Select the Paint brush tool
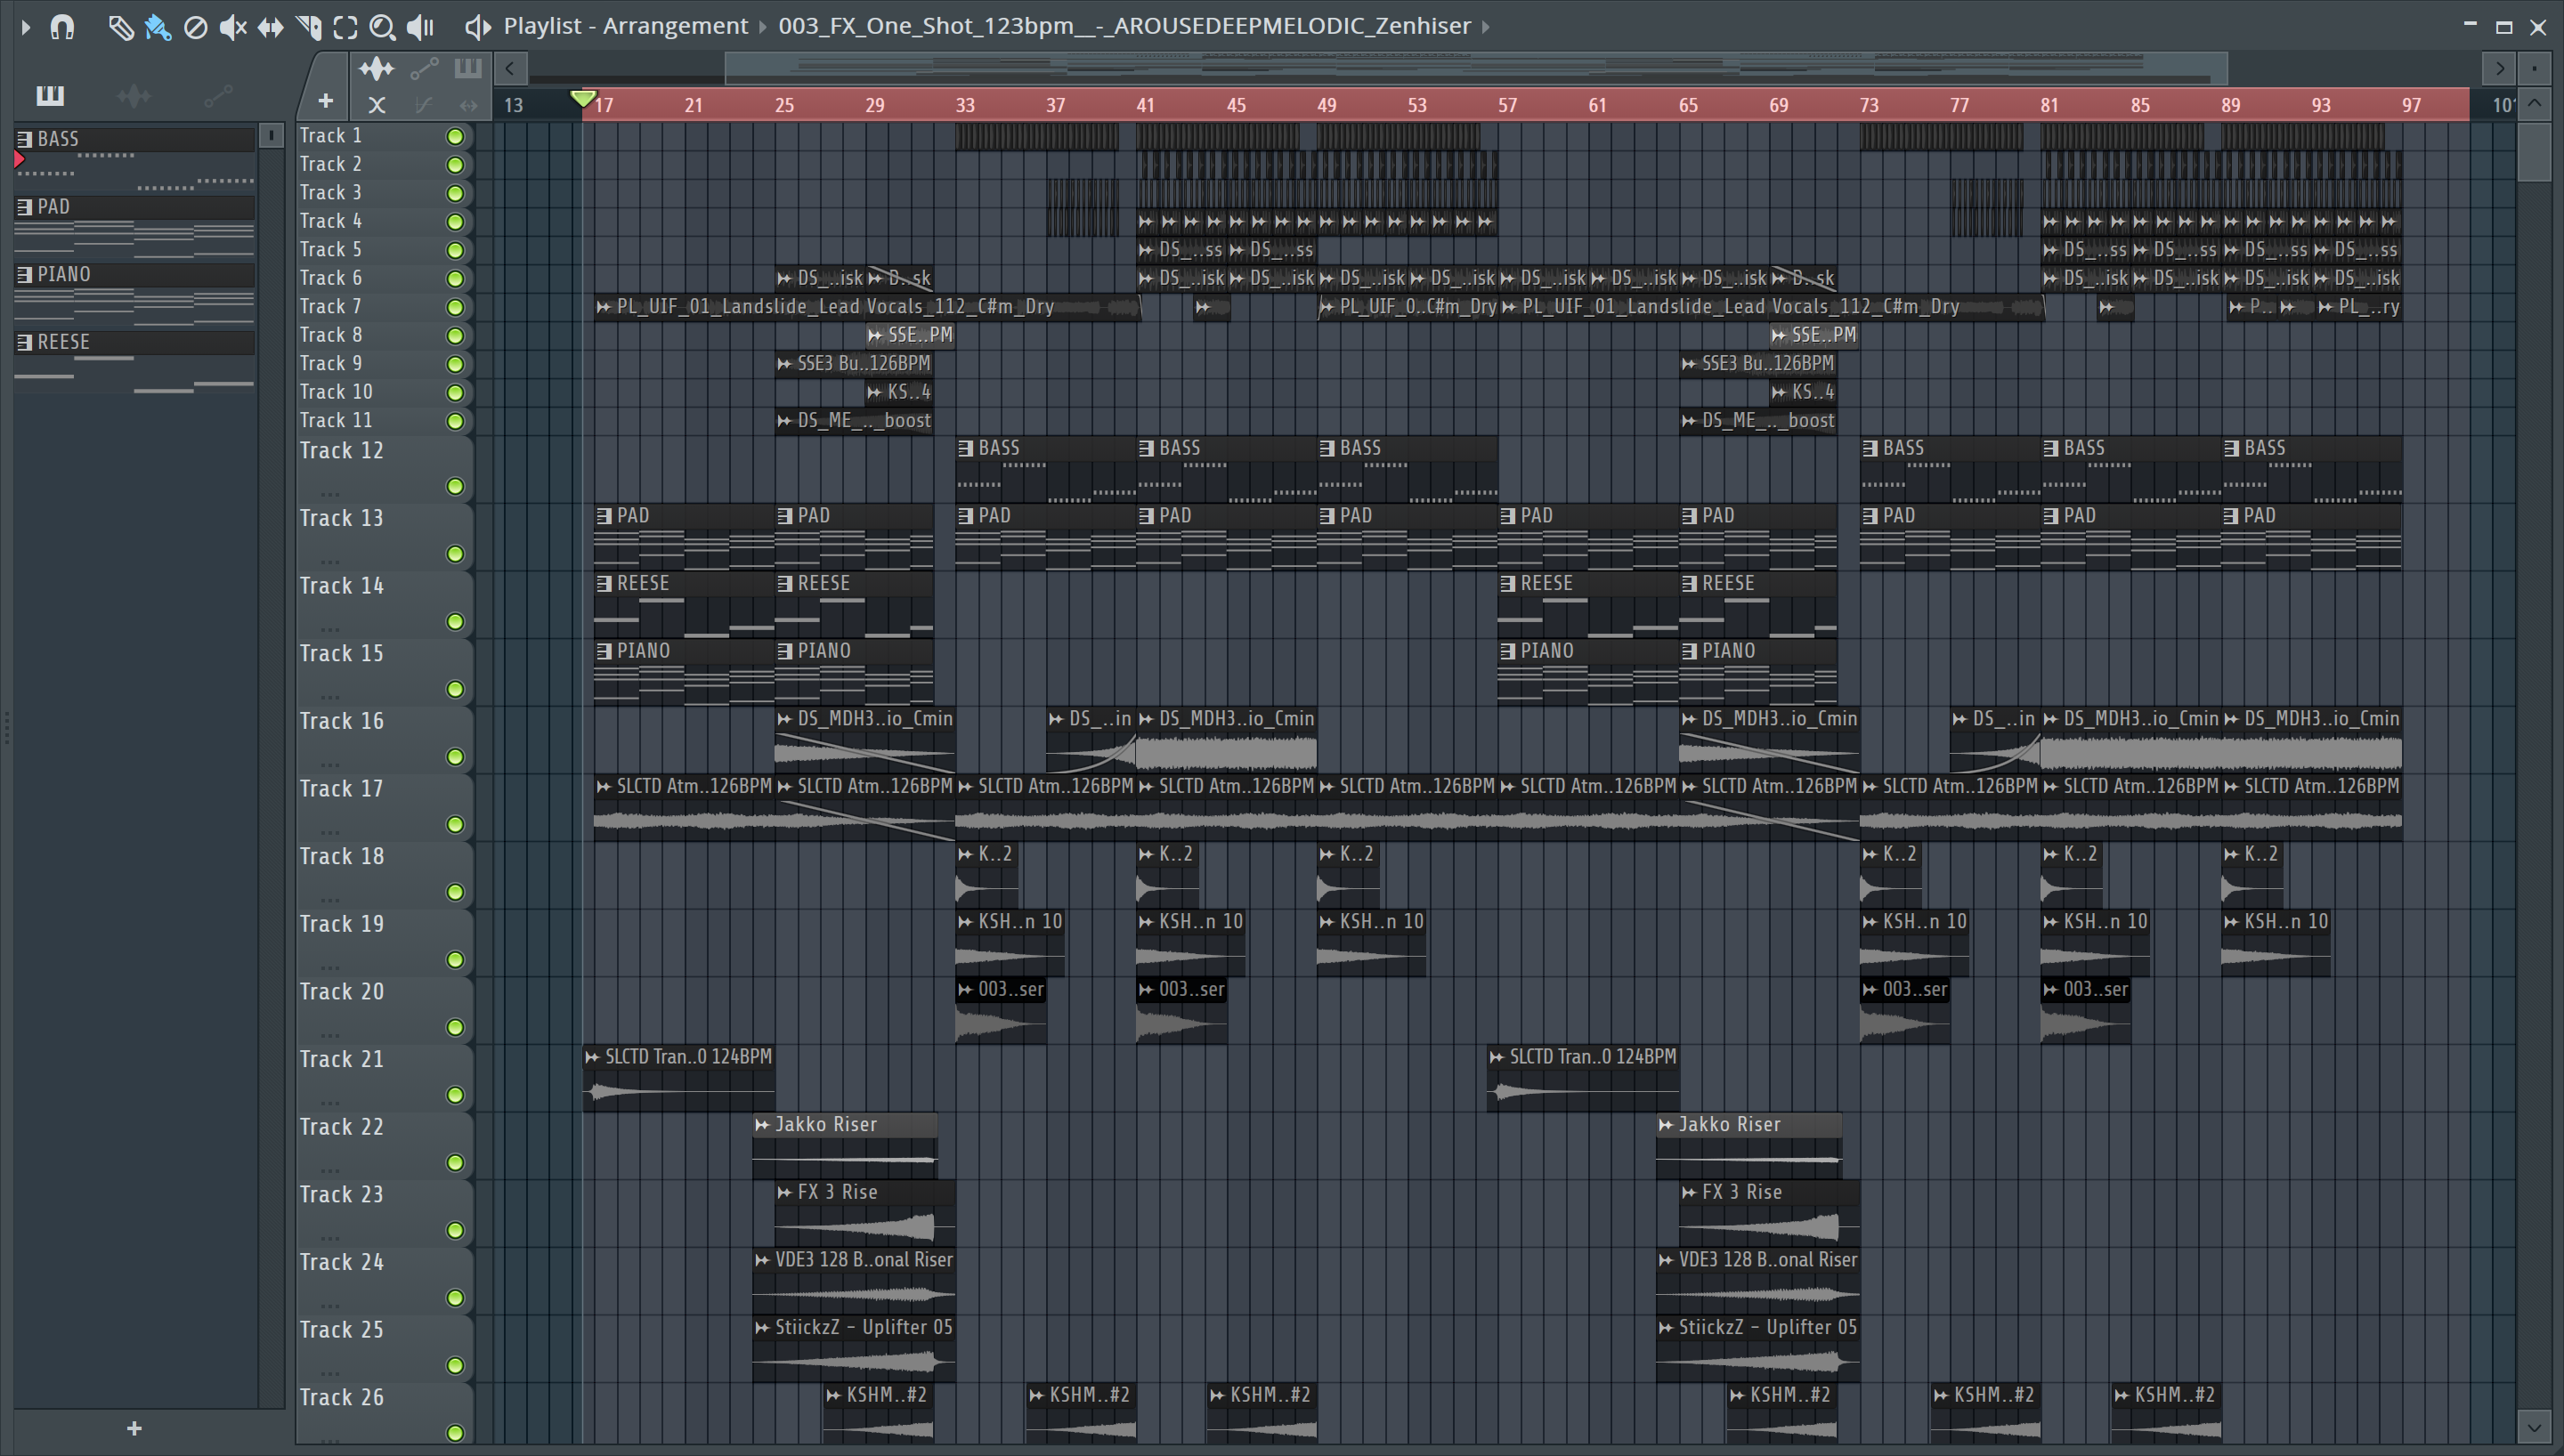The width and height of the screenshot is (2564, 1456). coord(158,27)
